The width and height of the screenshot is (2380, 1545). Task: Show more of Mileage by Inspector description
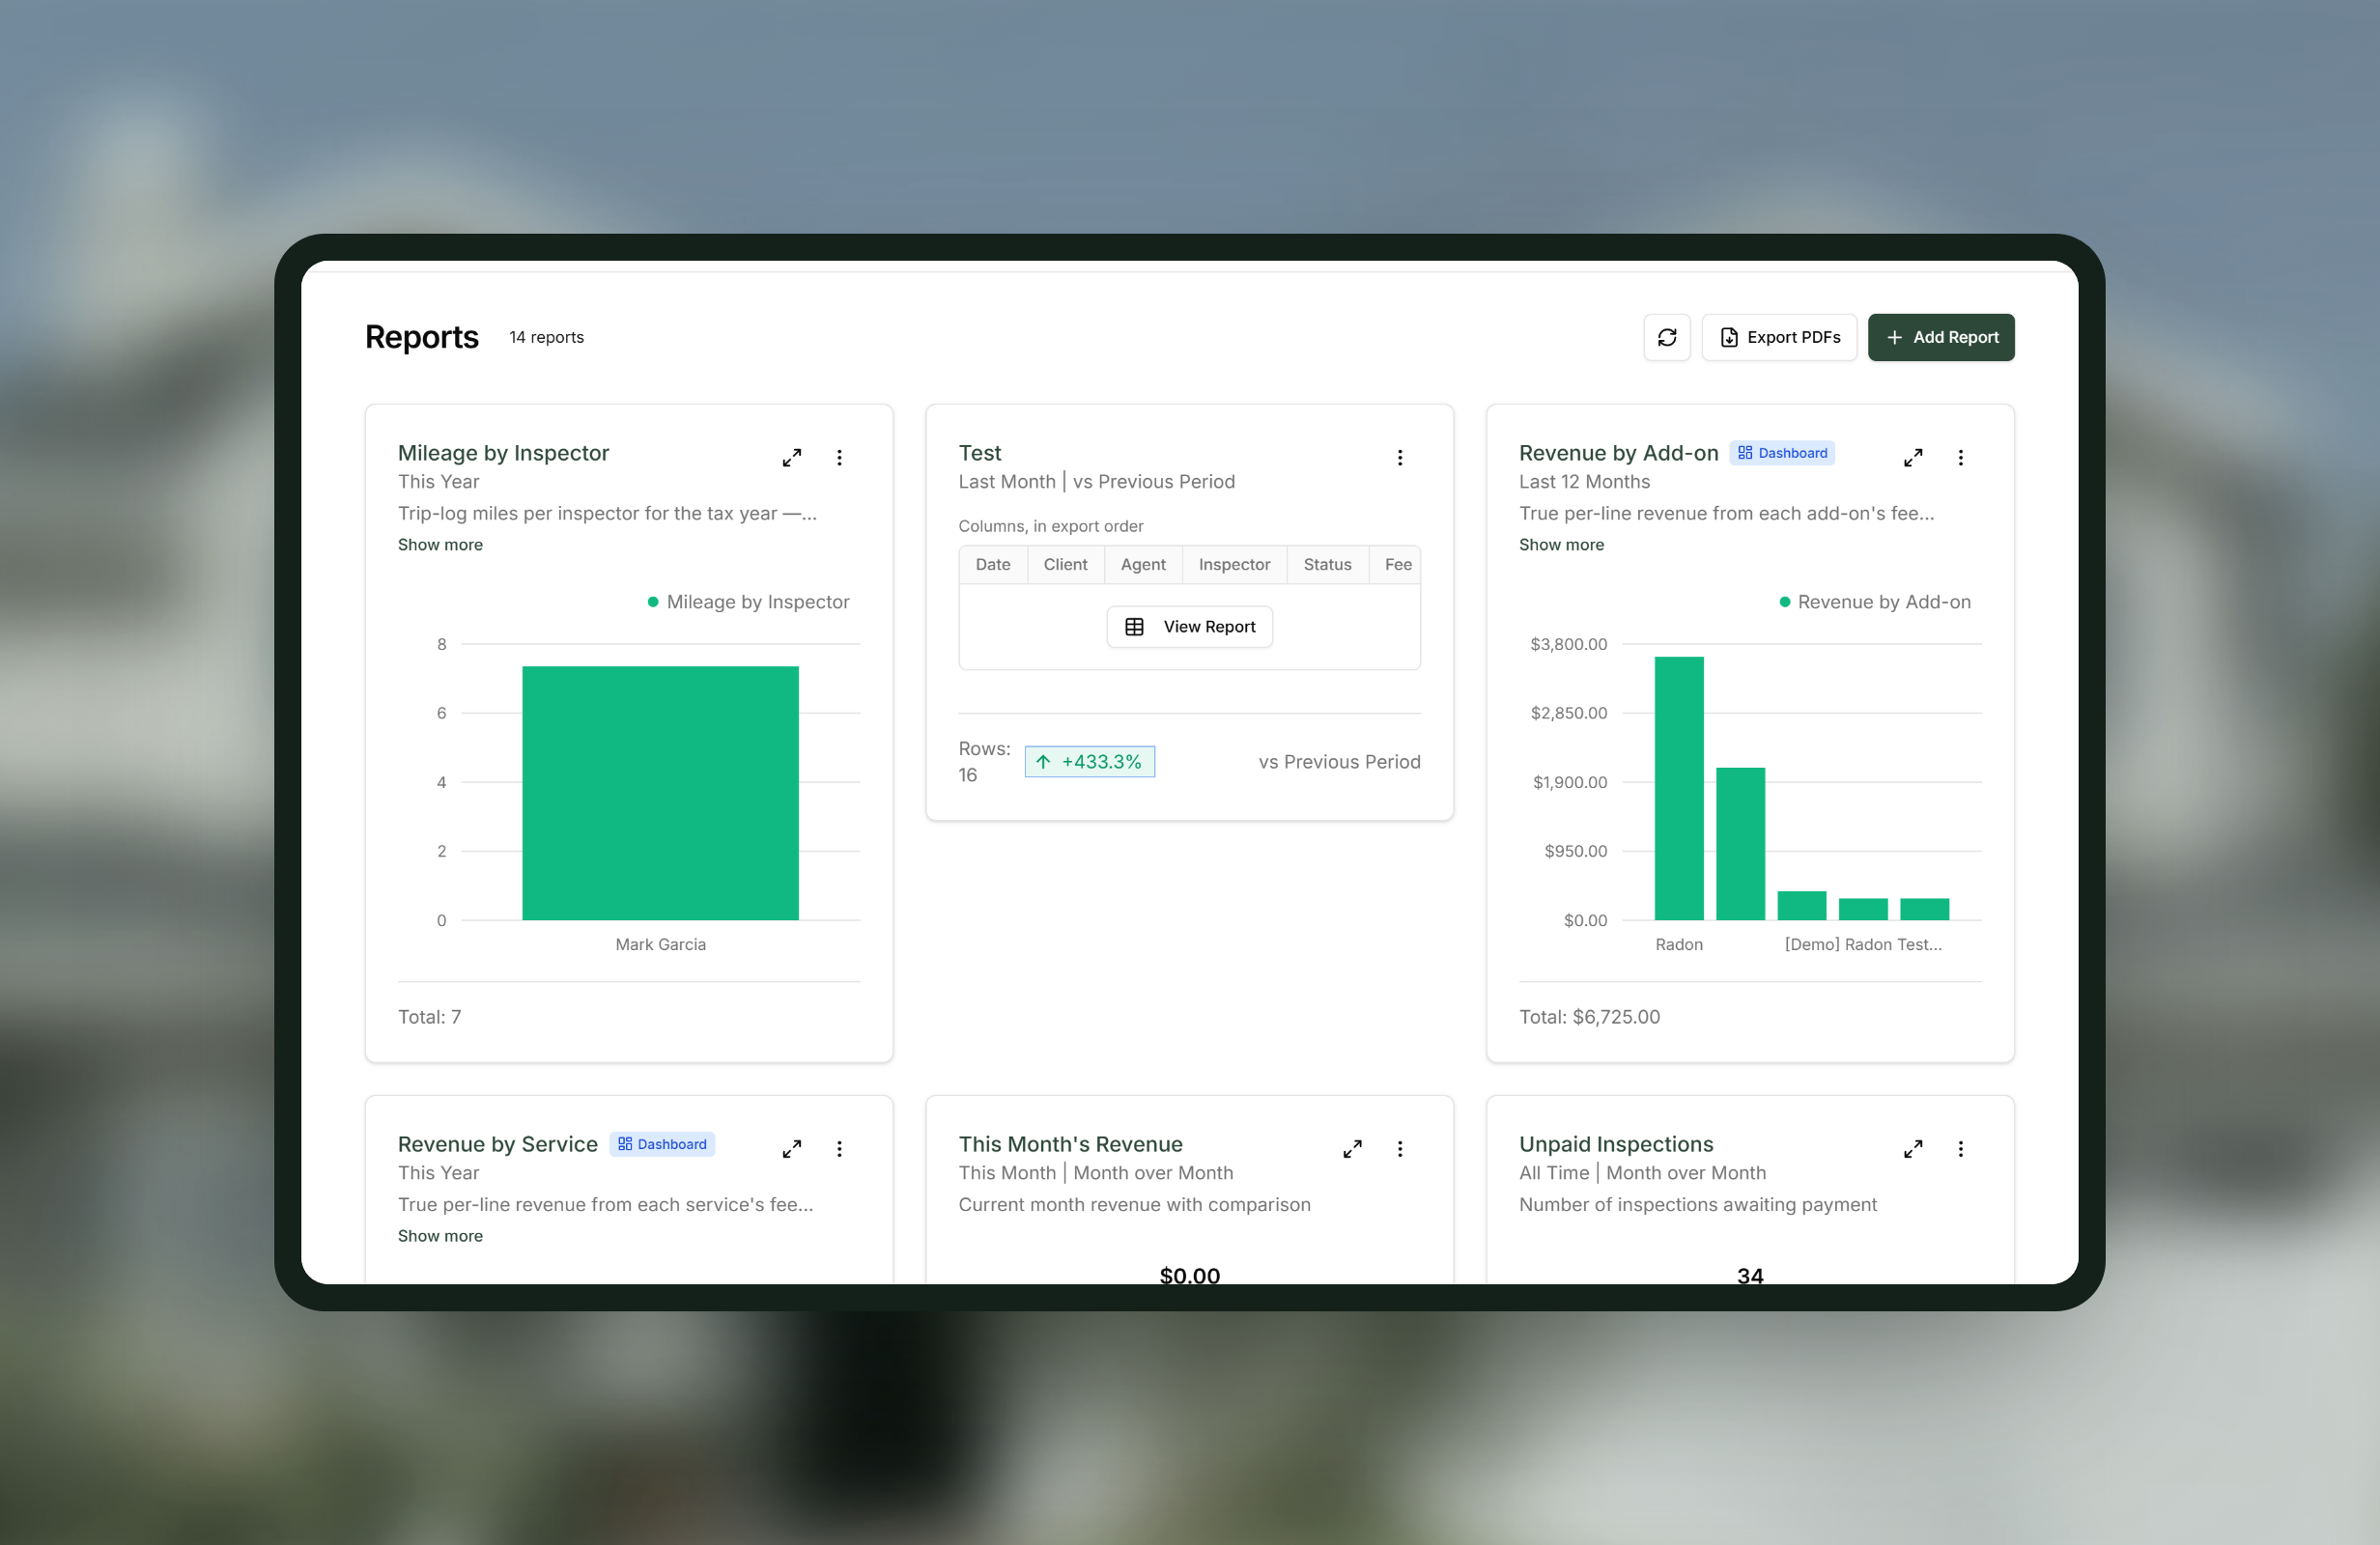click(x=440, y=544)
